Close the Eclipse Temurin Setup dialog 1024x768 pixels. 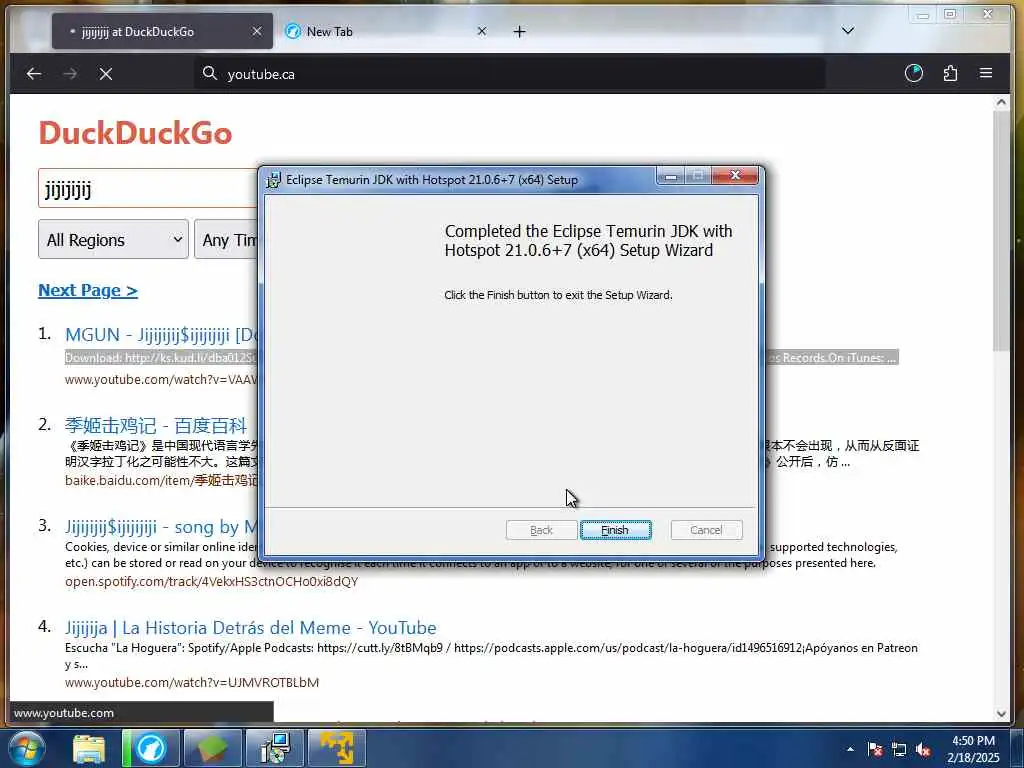735,175
